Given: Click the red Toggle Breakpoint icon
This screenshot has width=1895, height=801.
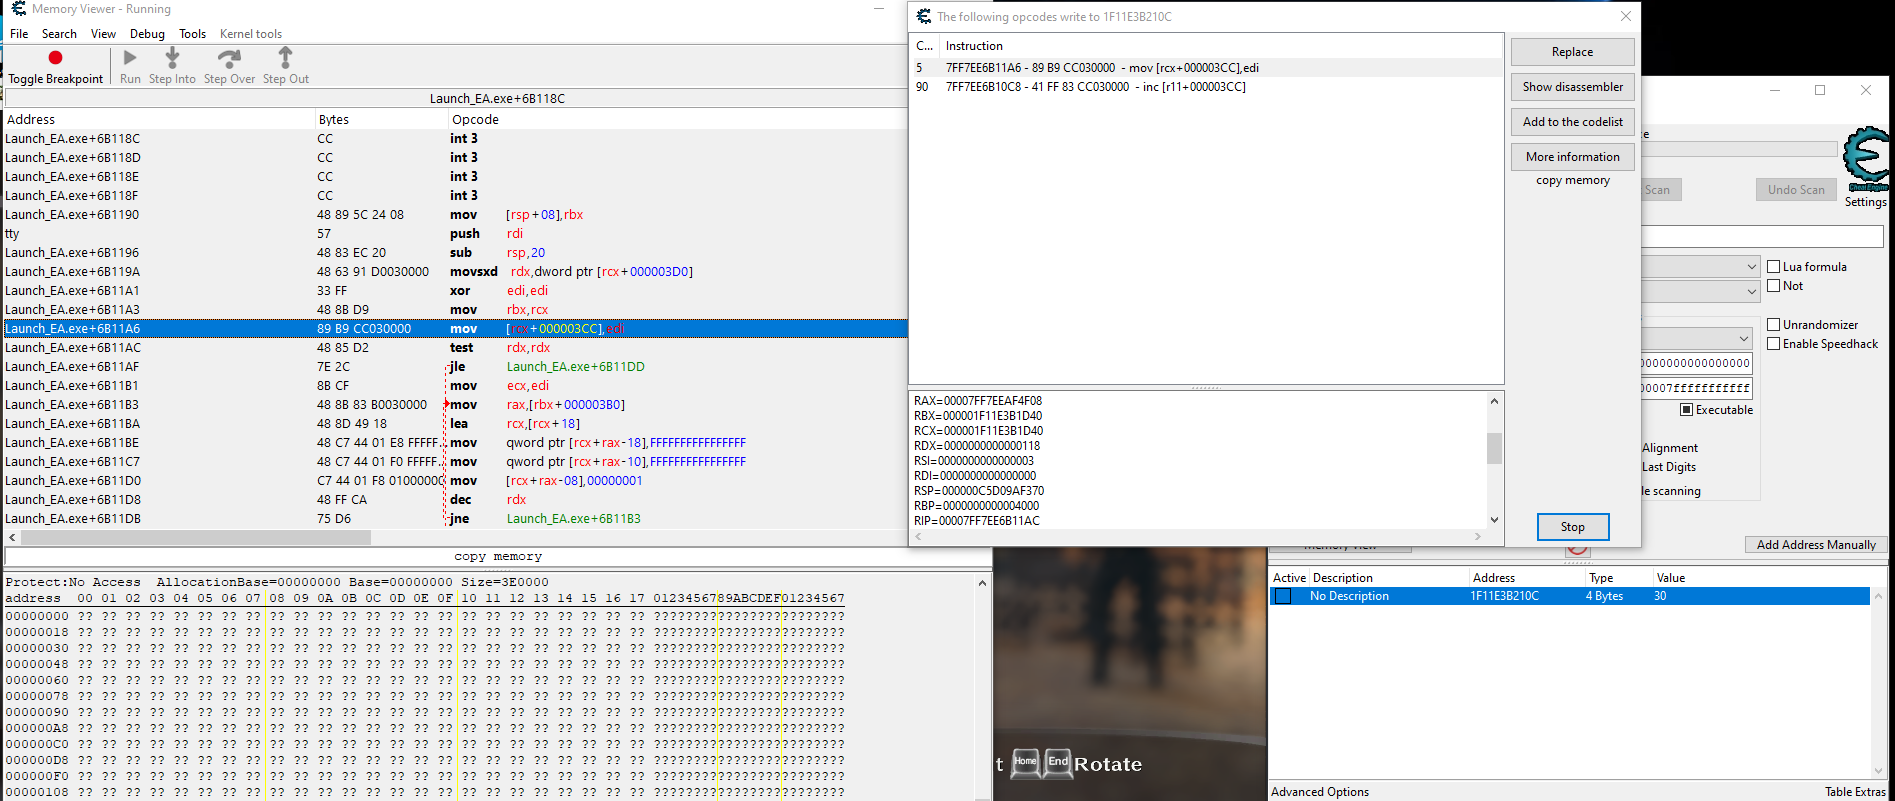Looking at the screenshot, I should [x=55, y=58].
